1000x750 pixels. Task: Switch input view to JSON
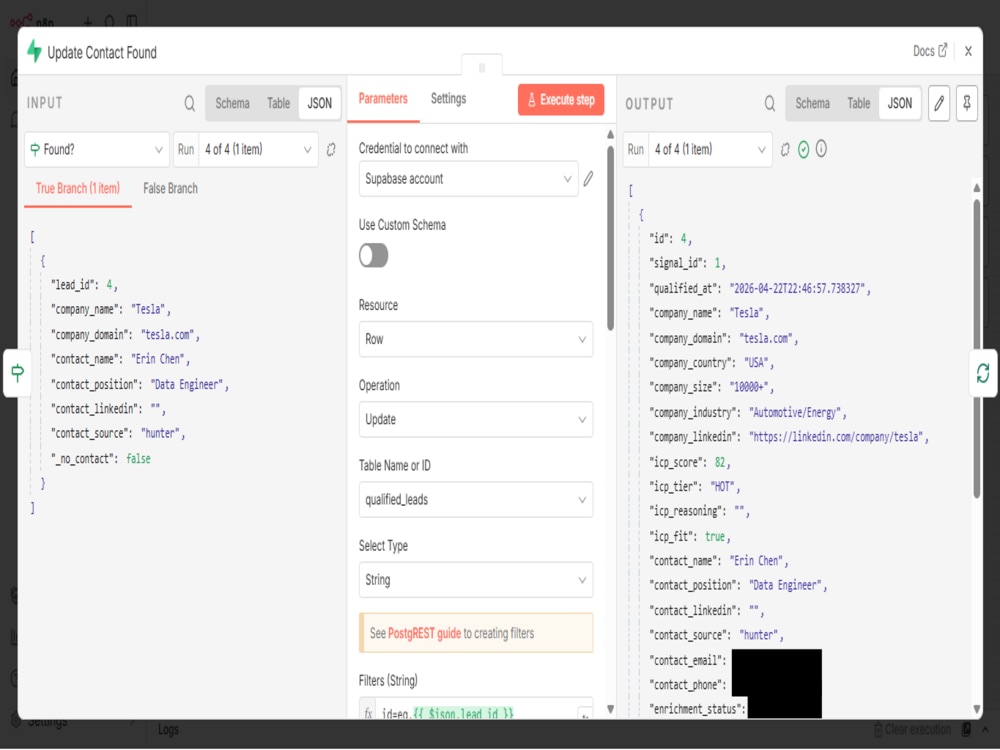click(320, 103)
